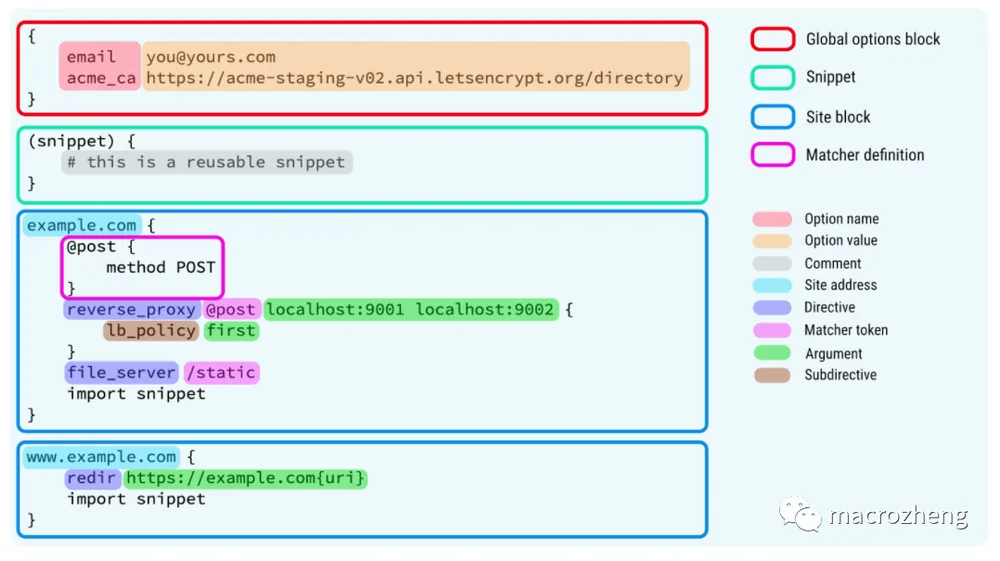Click the green Snippet legend box

coord(772,78)
